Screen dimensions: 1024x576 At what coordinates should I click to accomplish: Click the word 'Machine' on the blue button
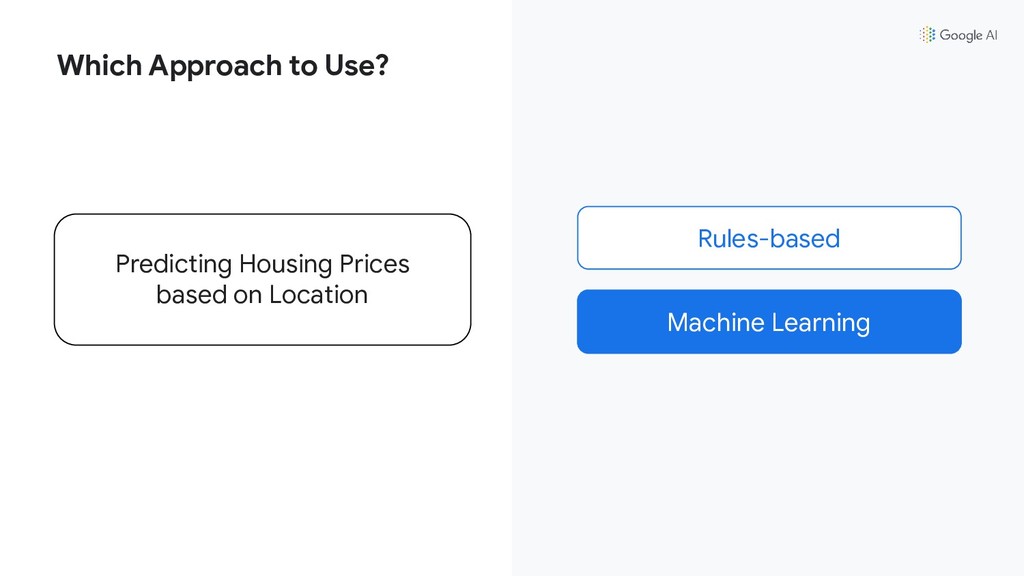tap(716, 322)
